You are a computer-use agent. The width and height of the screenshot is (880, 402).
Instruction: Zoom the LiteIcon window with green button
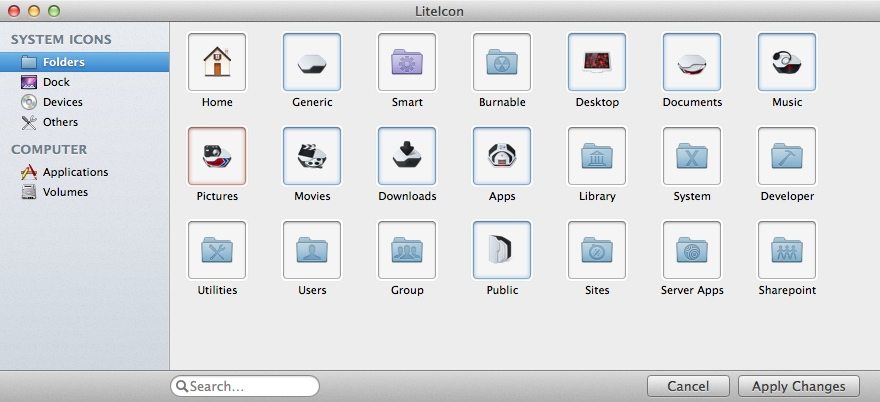point(54,11)
